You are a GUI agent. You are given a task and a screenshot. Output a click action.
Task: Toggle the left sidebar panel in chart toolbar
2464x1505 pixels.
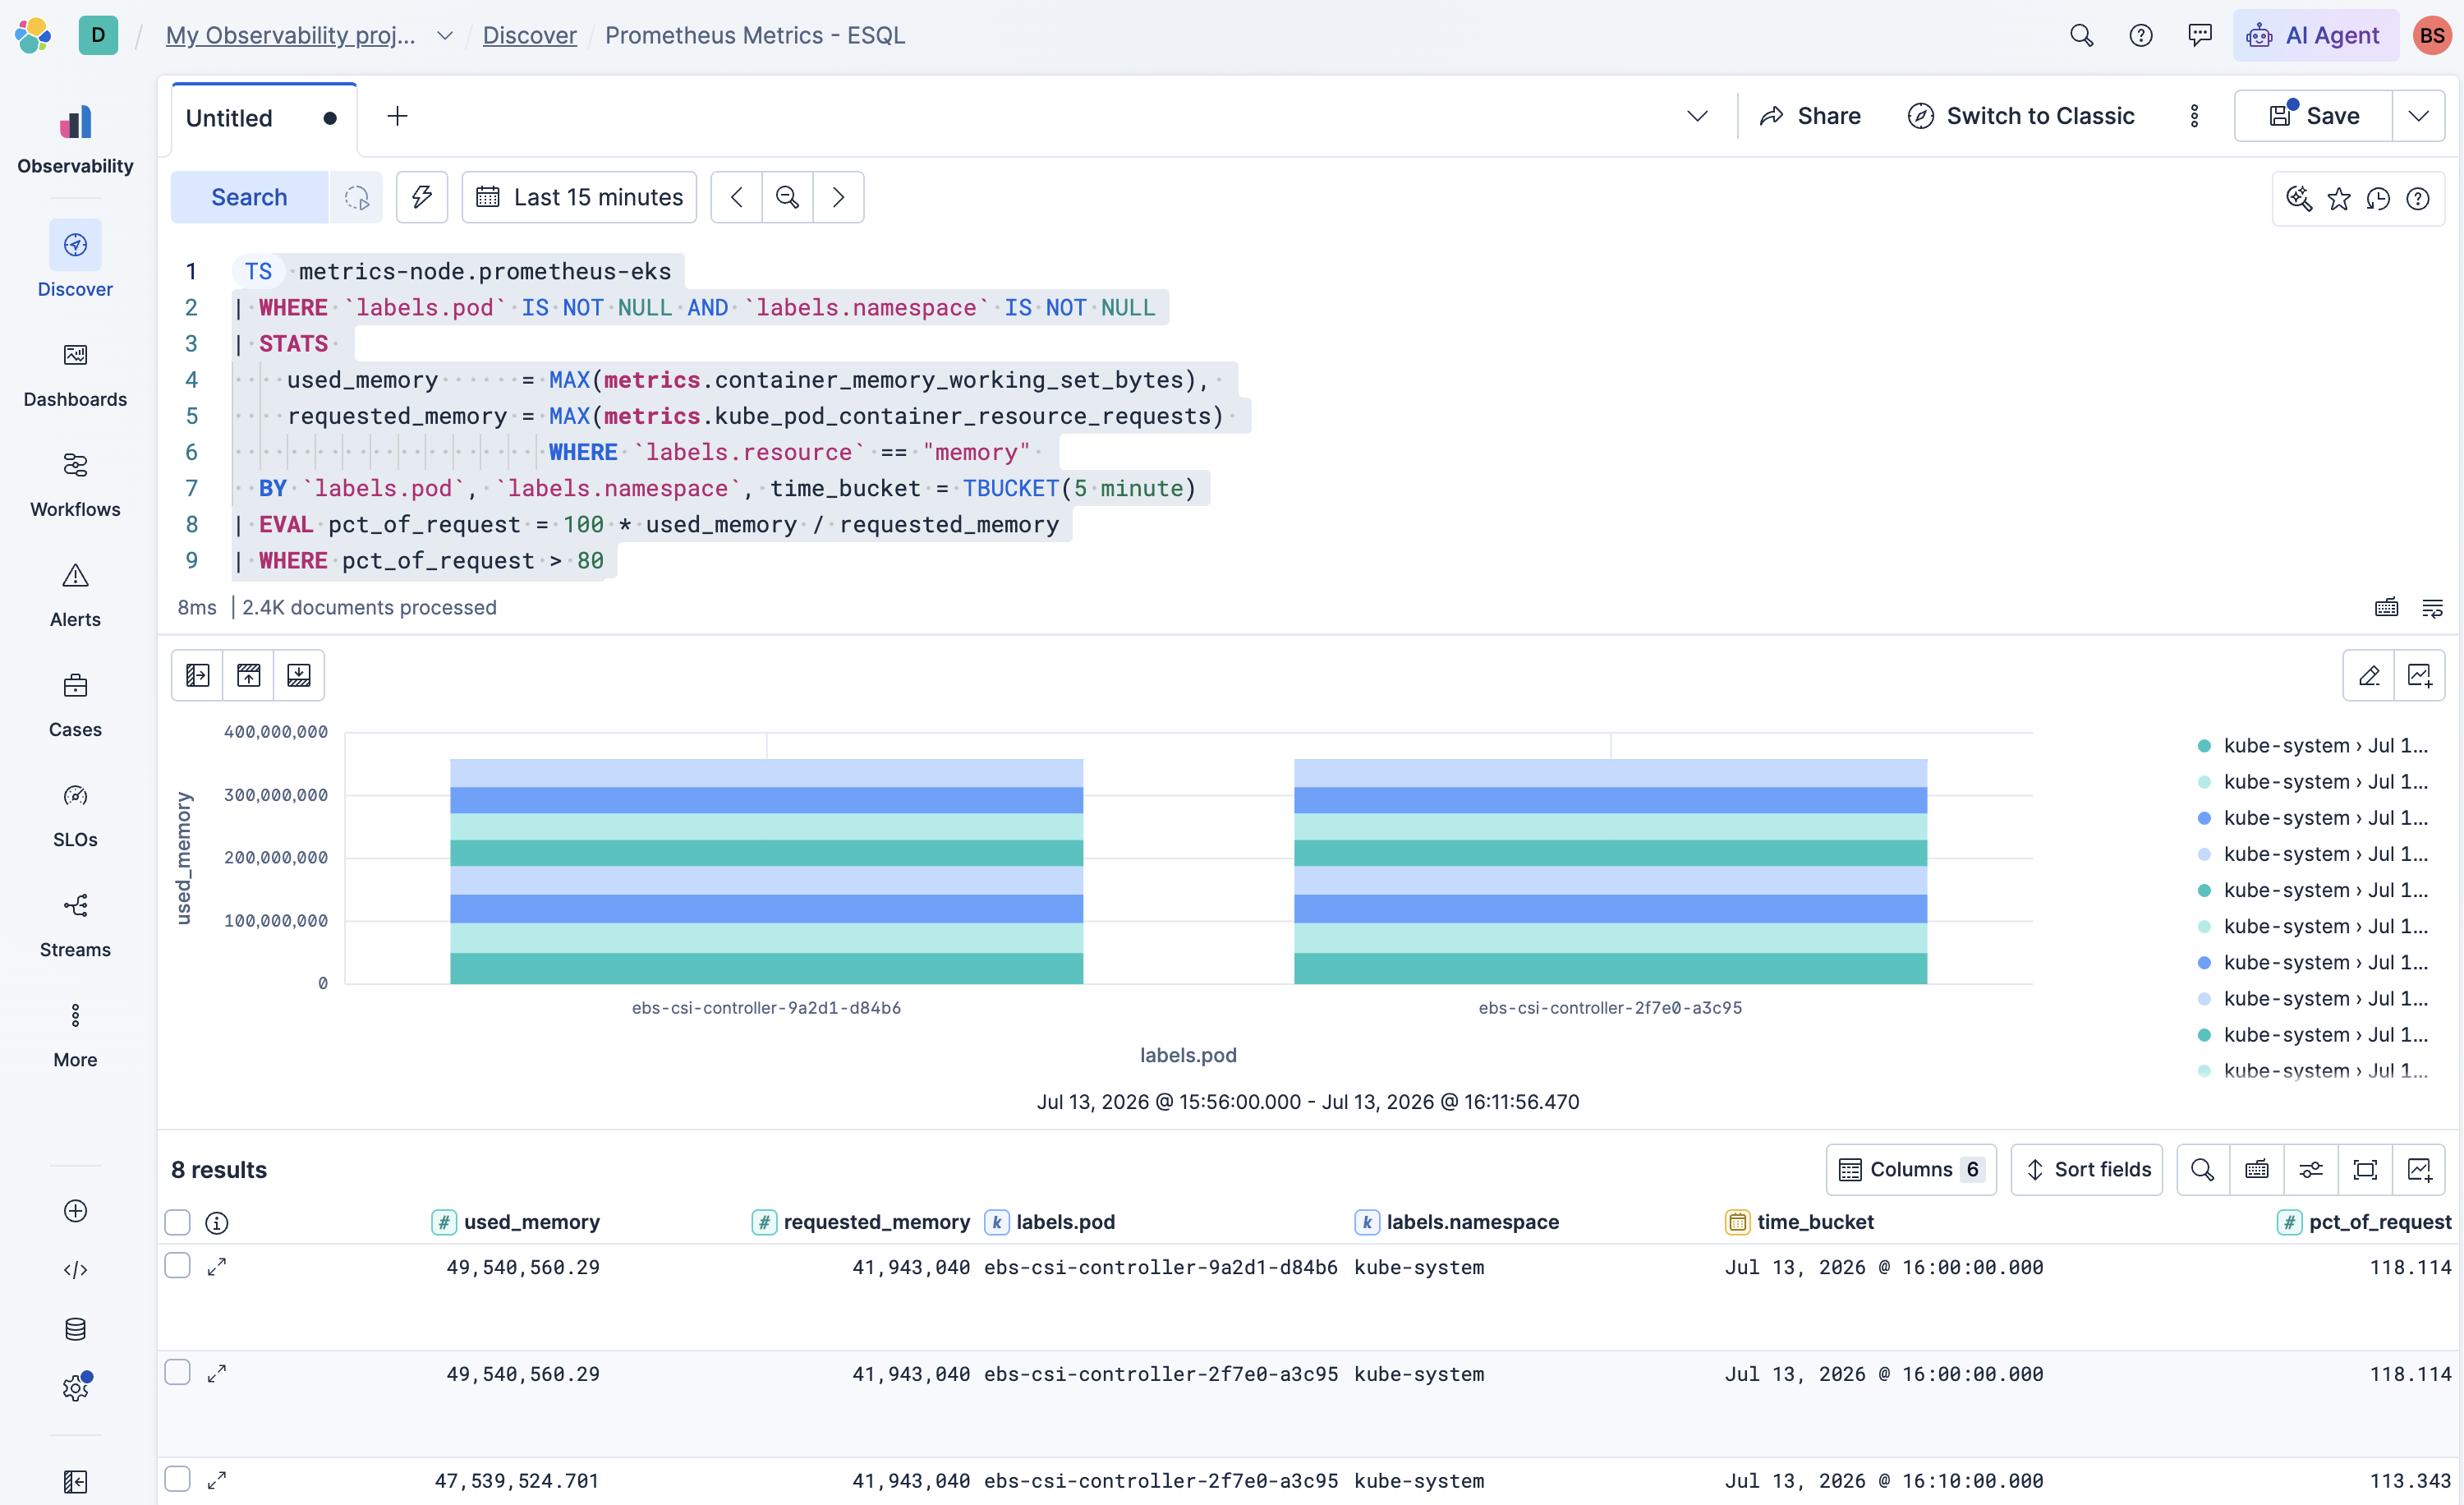198,675
